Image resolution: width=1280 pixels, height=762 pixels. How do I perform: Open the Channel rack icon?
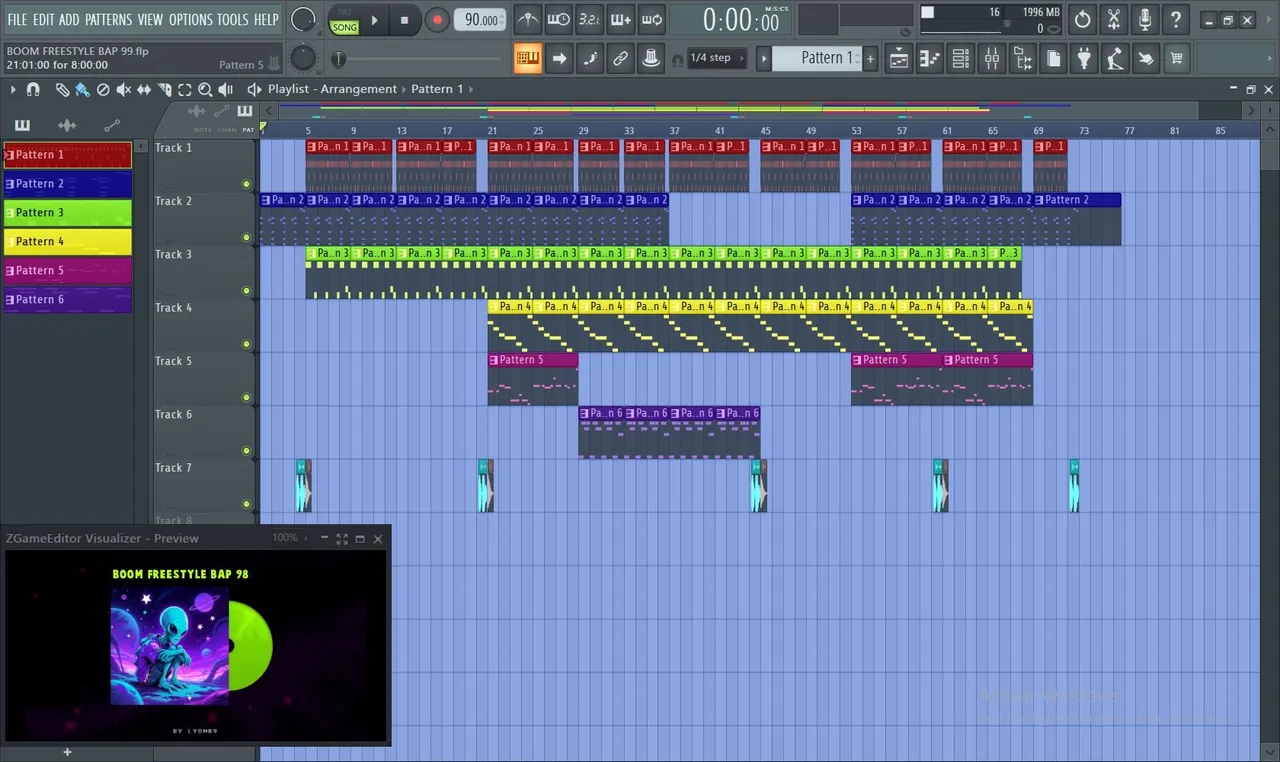coord(961,59)
